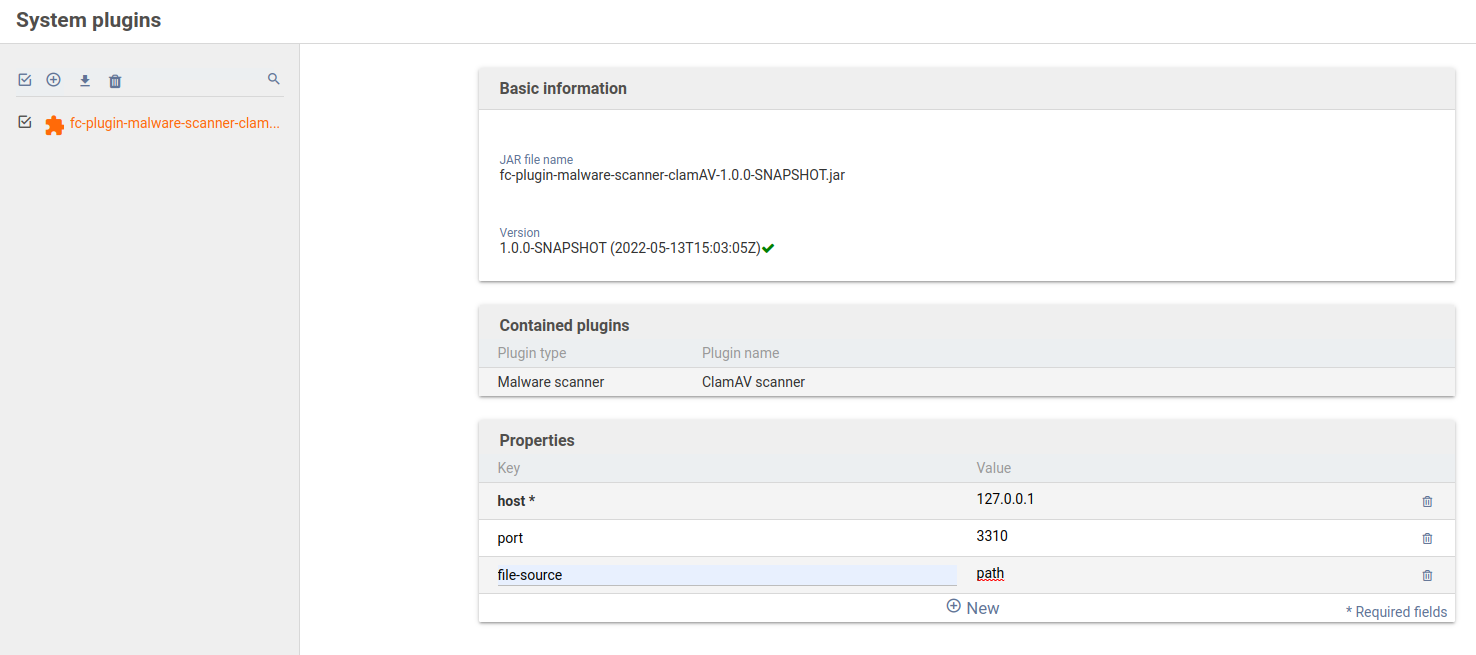Select fc-plugin-malware-scanner-clam plugin entry
The height and width of the screenshot is (655, 1476).
tap(175, 124)
